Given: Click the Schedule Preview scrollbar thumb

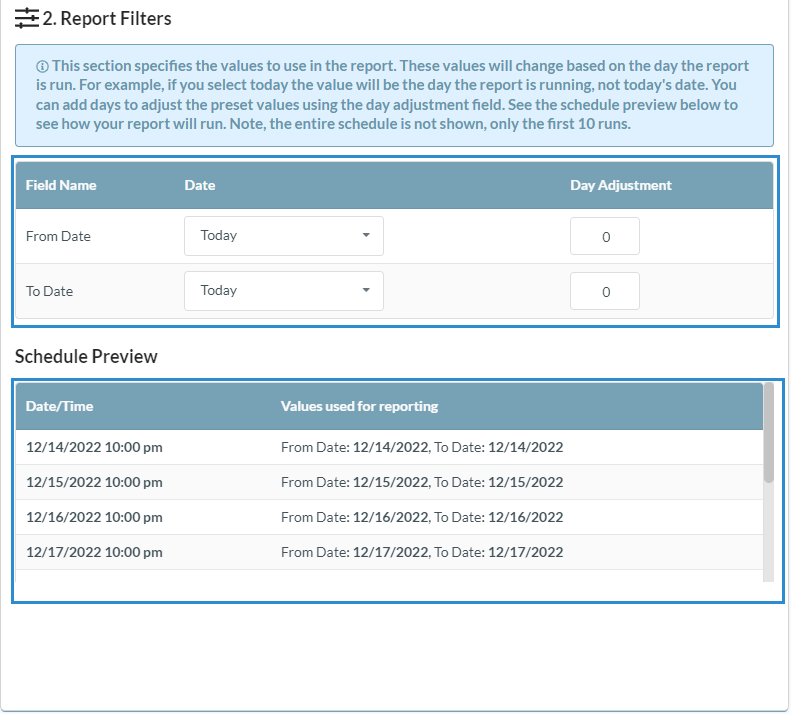Looking at the screenshot, I should 768,432.
